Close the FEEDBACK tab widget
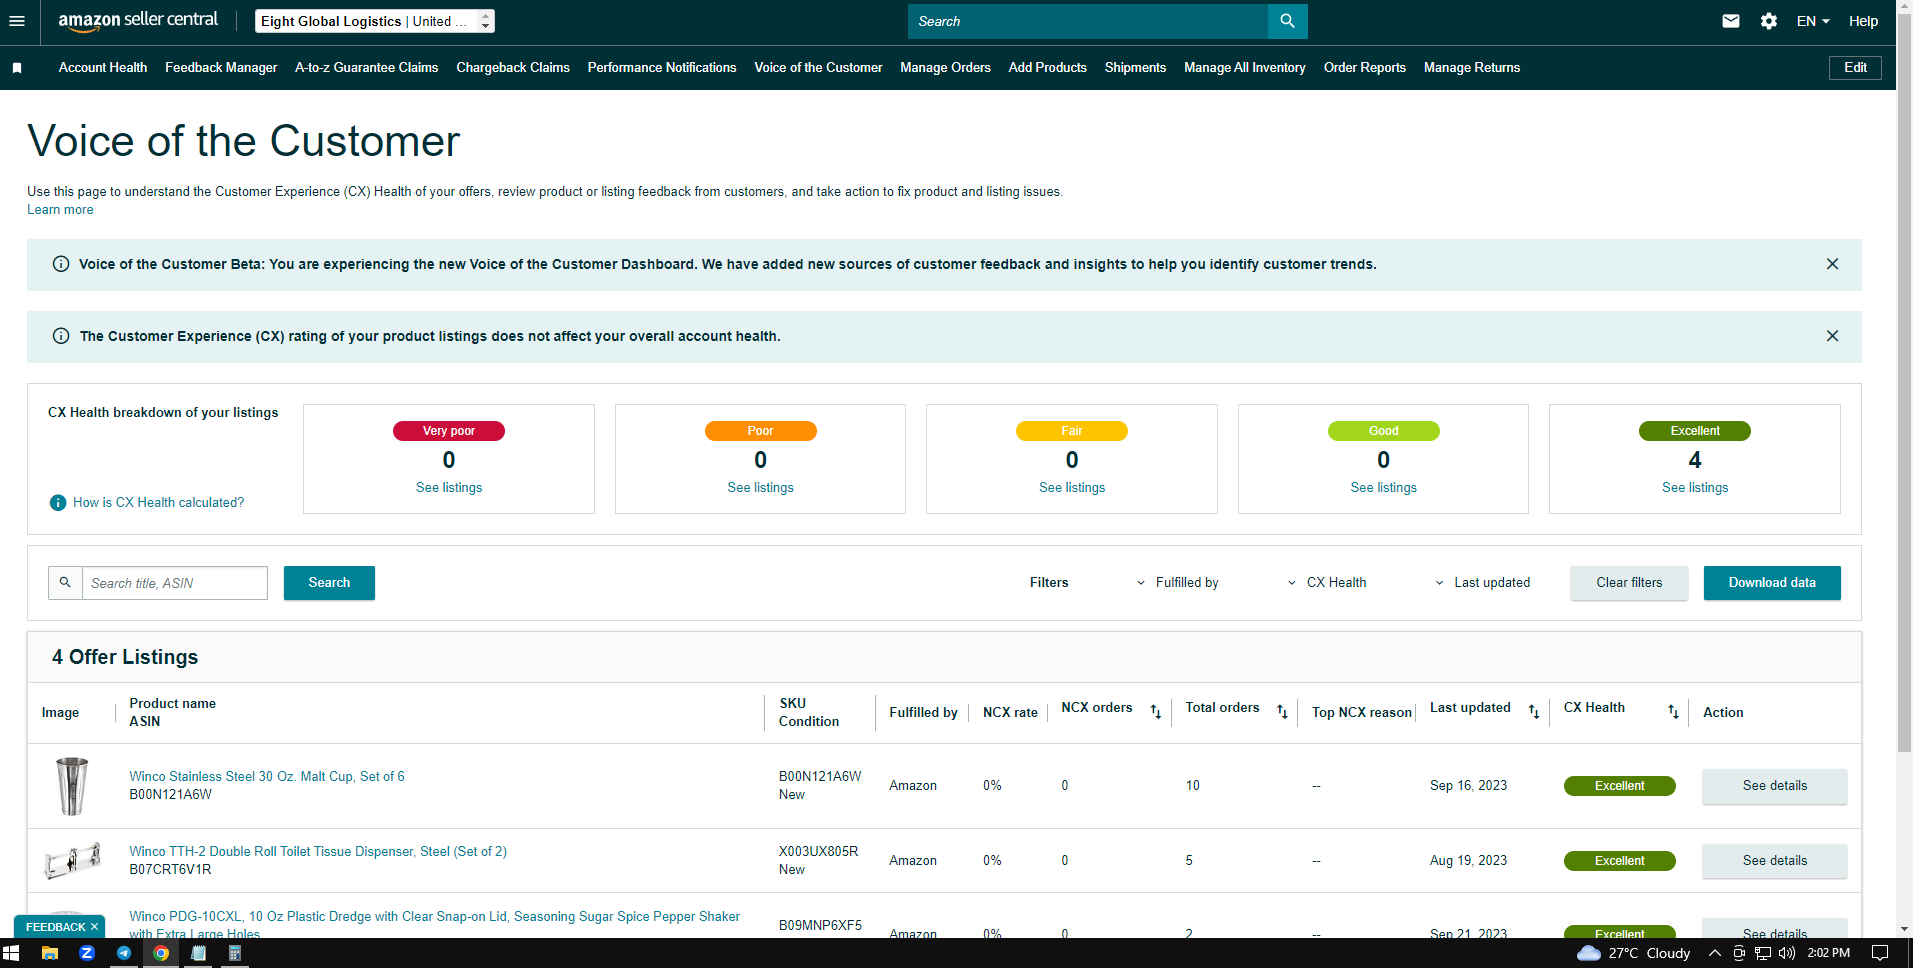1913x968 pixels. pos(94,927)
